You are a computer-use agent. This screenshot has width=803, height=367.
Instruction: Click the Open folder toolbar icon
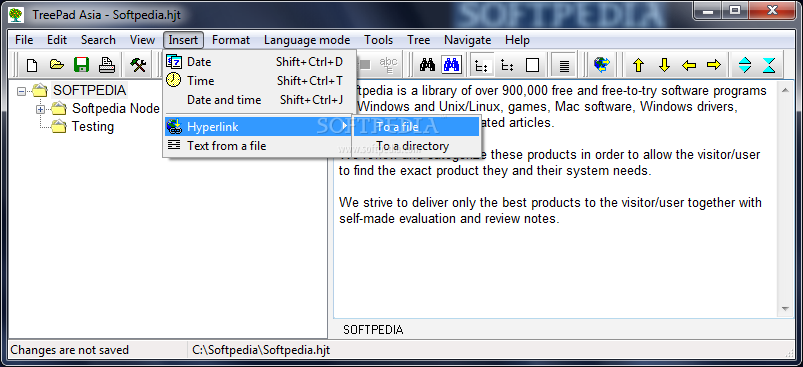point(57,65)
